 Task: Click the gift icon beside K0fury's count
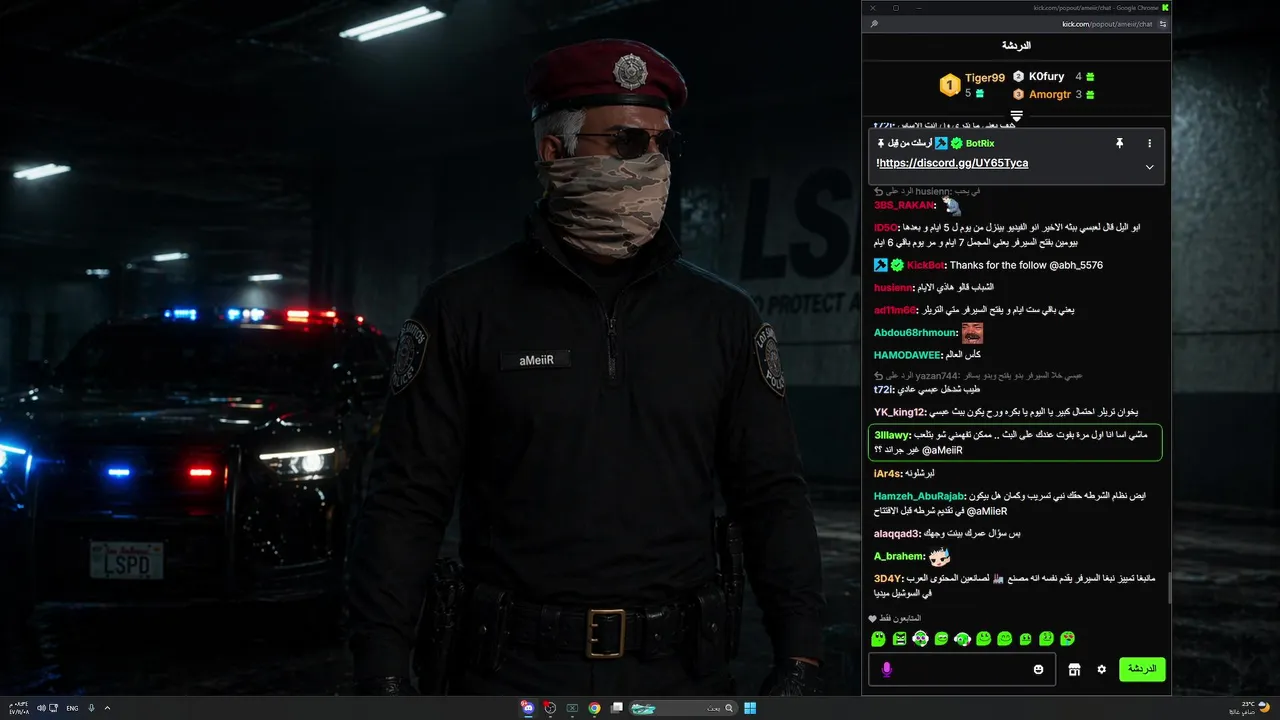(1090, 77)
